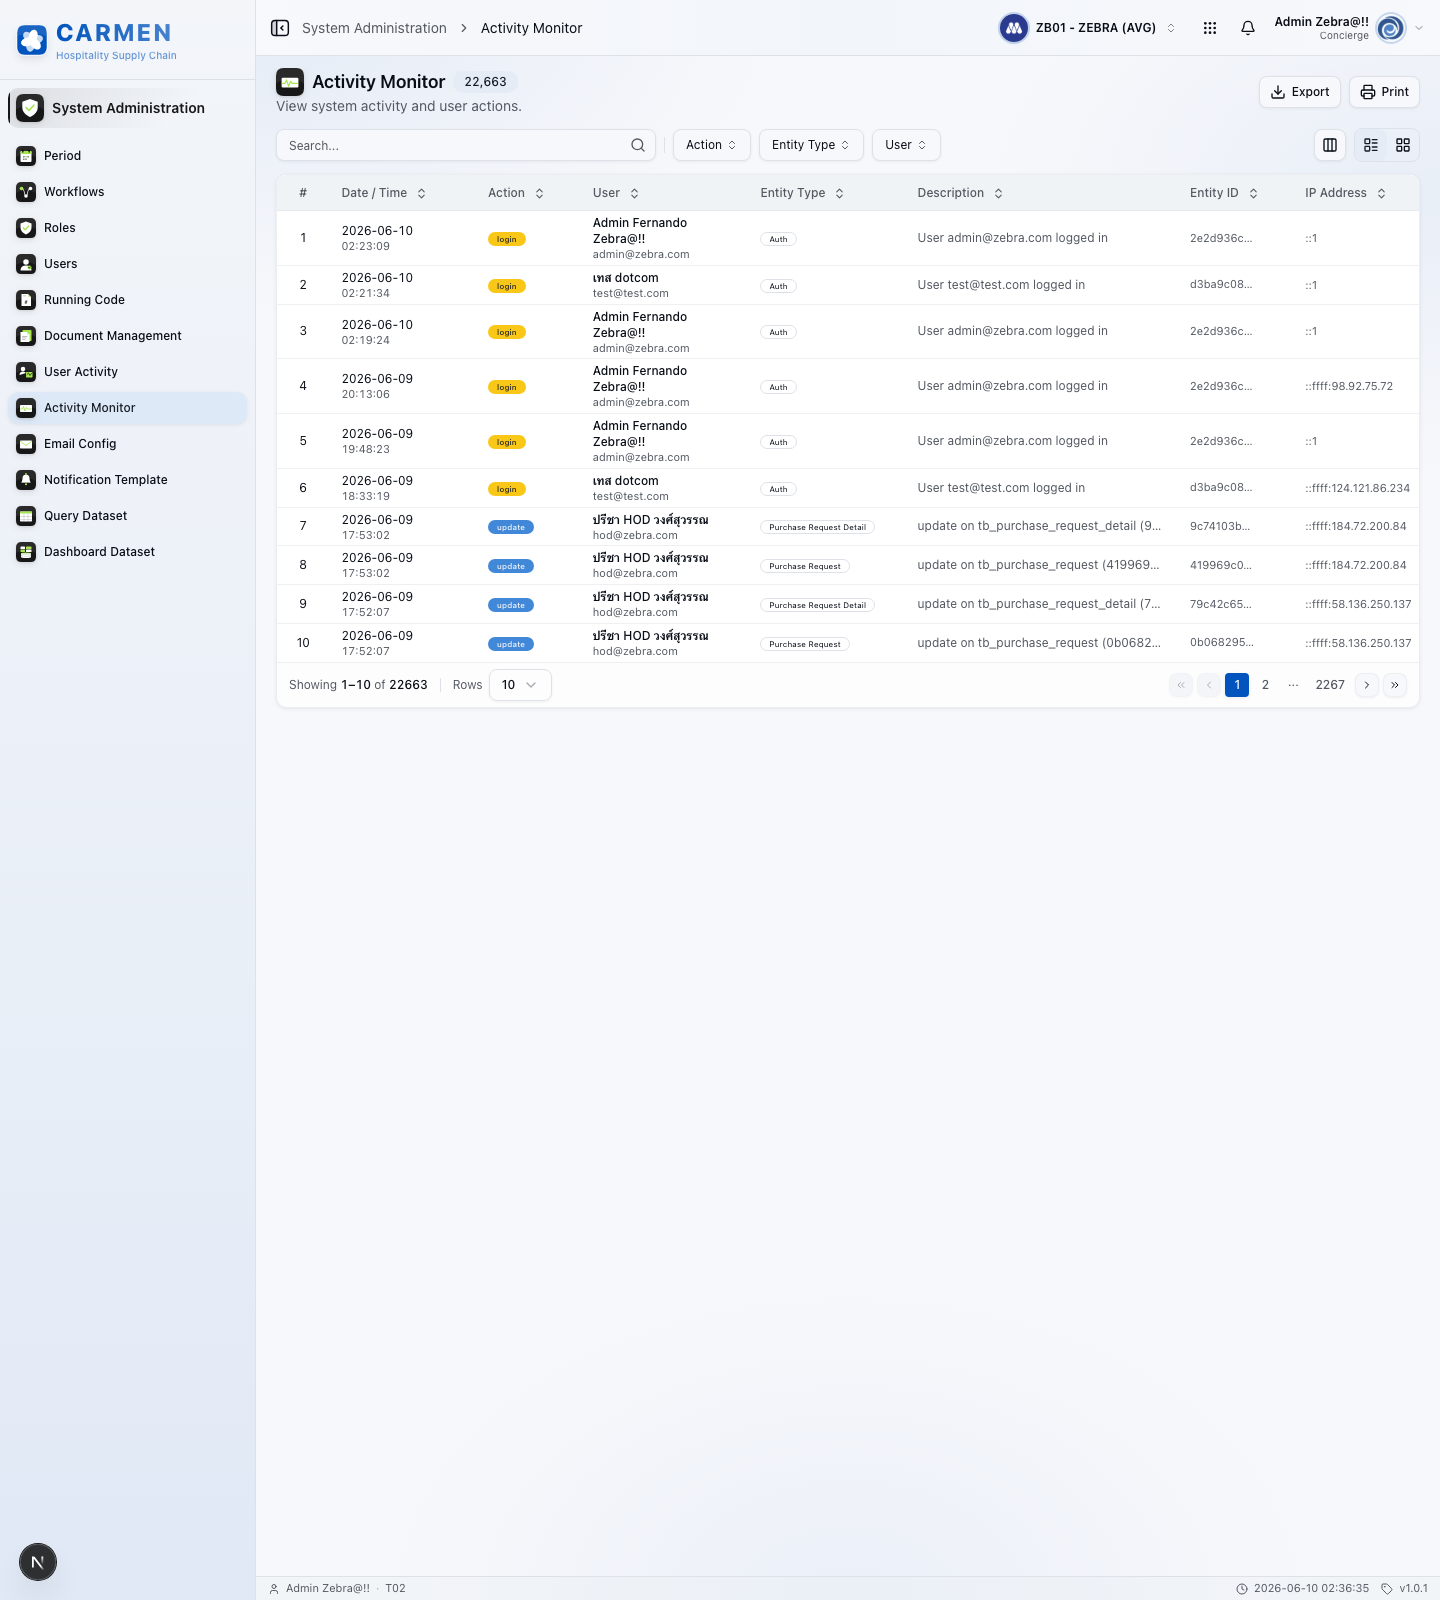Screen dimensions: 1440x1600
Task: Open the Entity Type filter dropdown
Action: click(810, 145)
